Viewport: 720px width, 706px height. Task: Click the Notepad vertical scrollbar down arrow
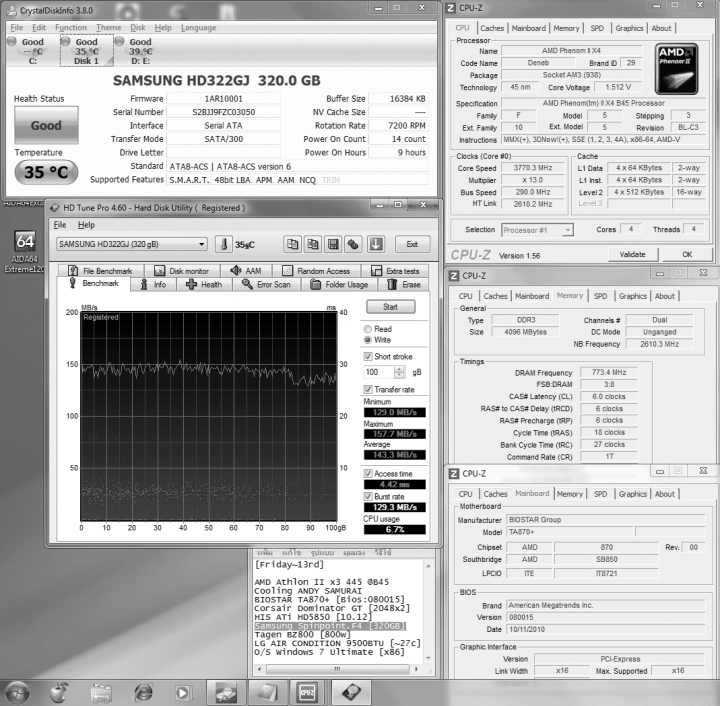pos(428,658)
